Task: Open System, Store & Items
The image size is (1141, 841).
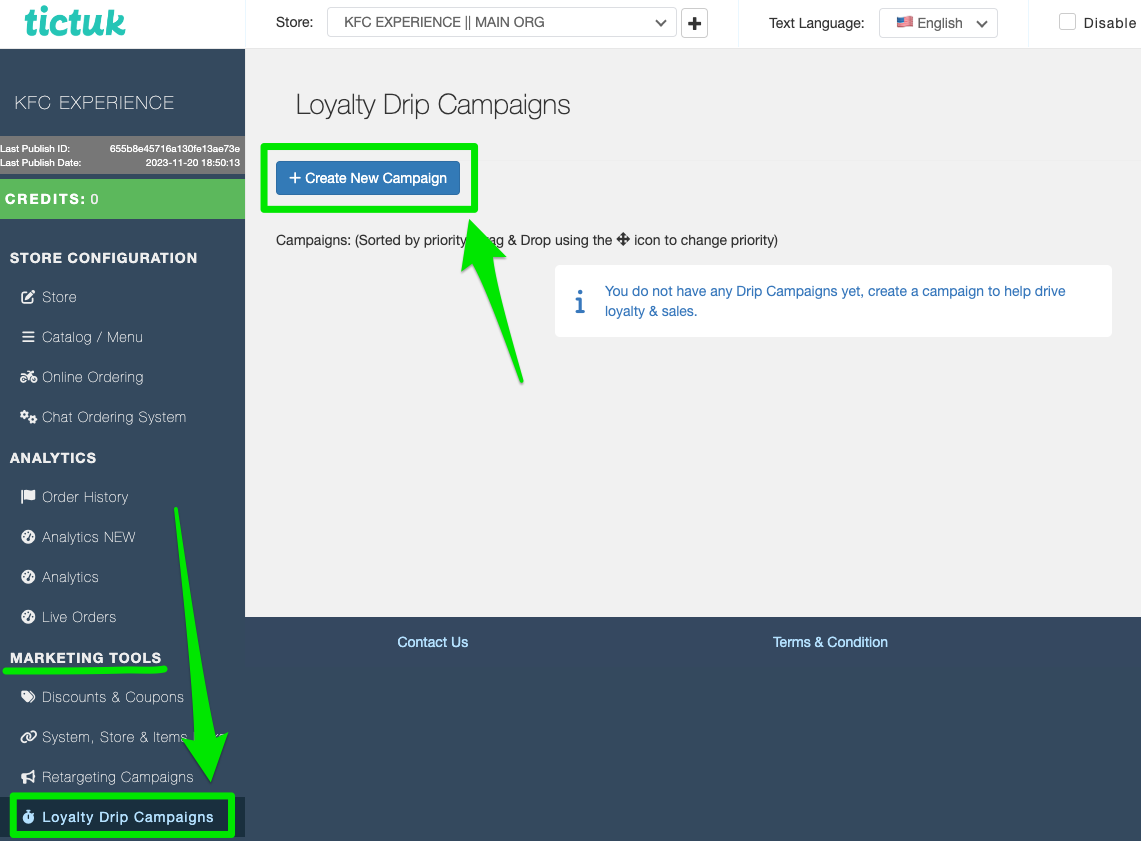Action: (114, 737)
